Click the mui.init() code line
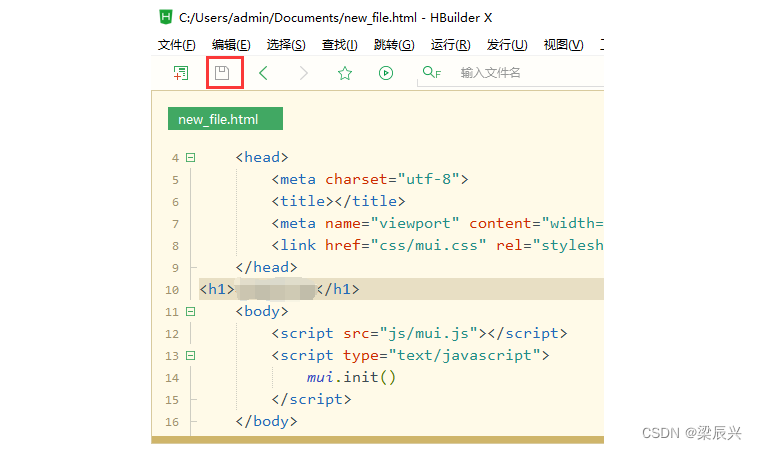Image resolution: width=757 pixels, height=450 pixels. pyautogui.click(x=351, y=377)
